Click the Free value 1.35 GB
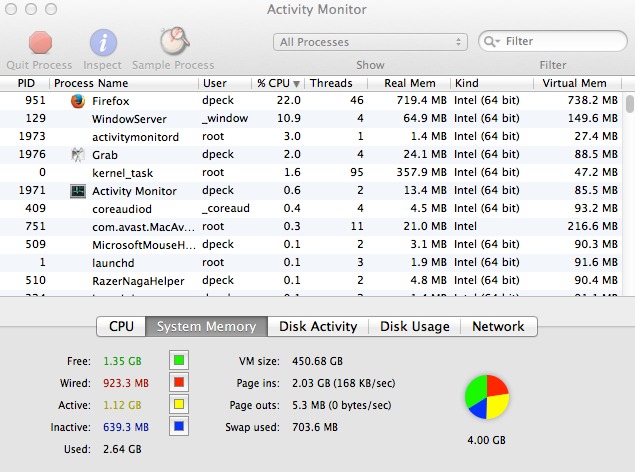The image size is (635, 472). click(x=122, y=361)
